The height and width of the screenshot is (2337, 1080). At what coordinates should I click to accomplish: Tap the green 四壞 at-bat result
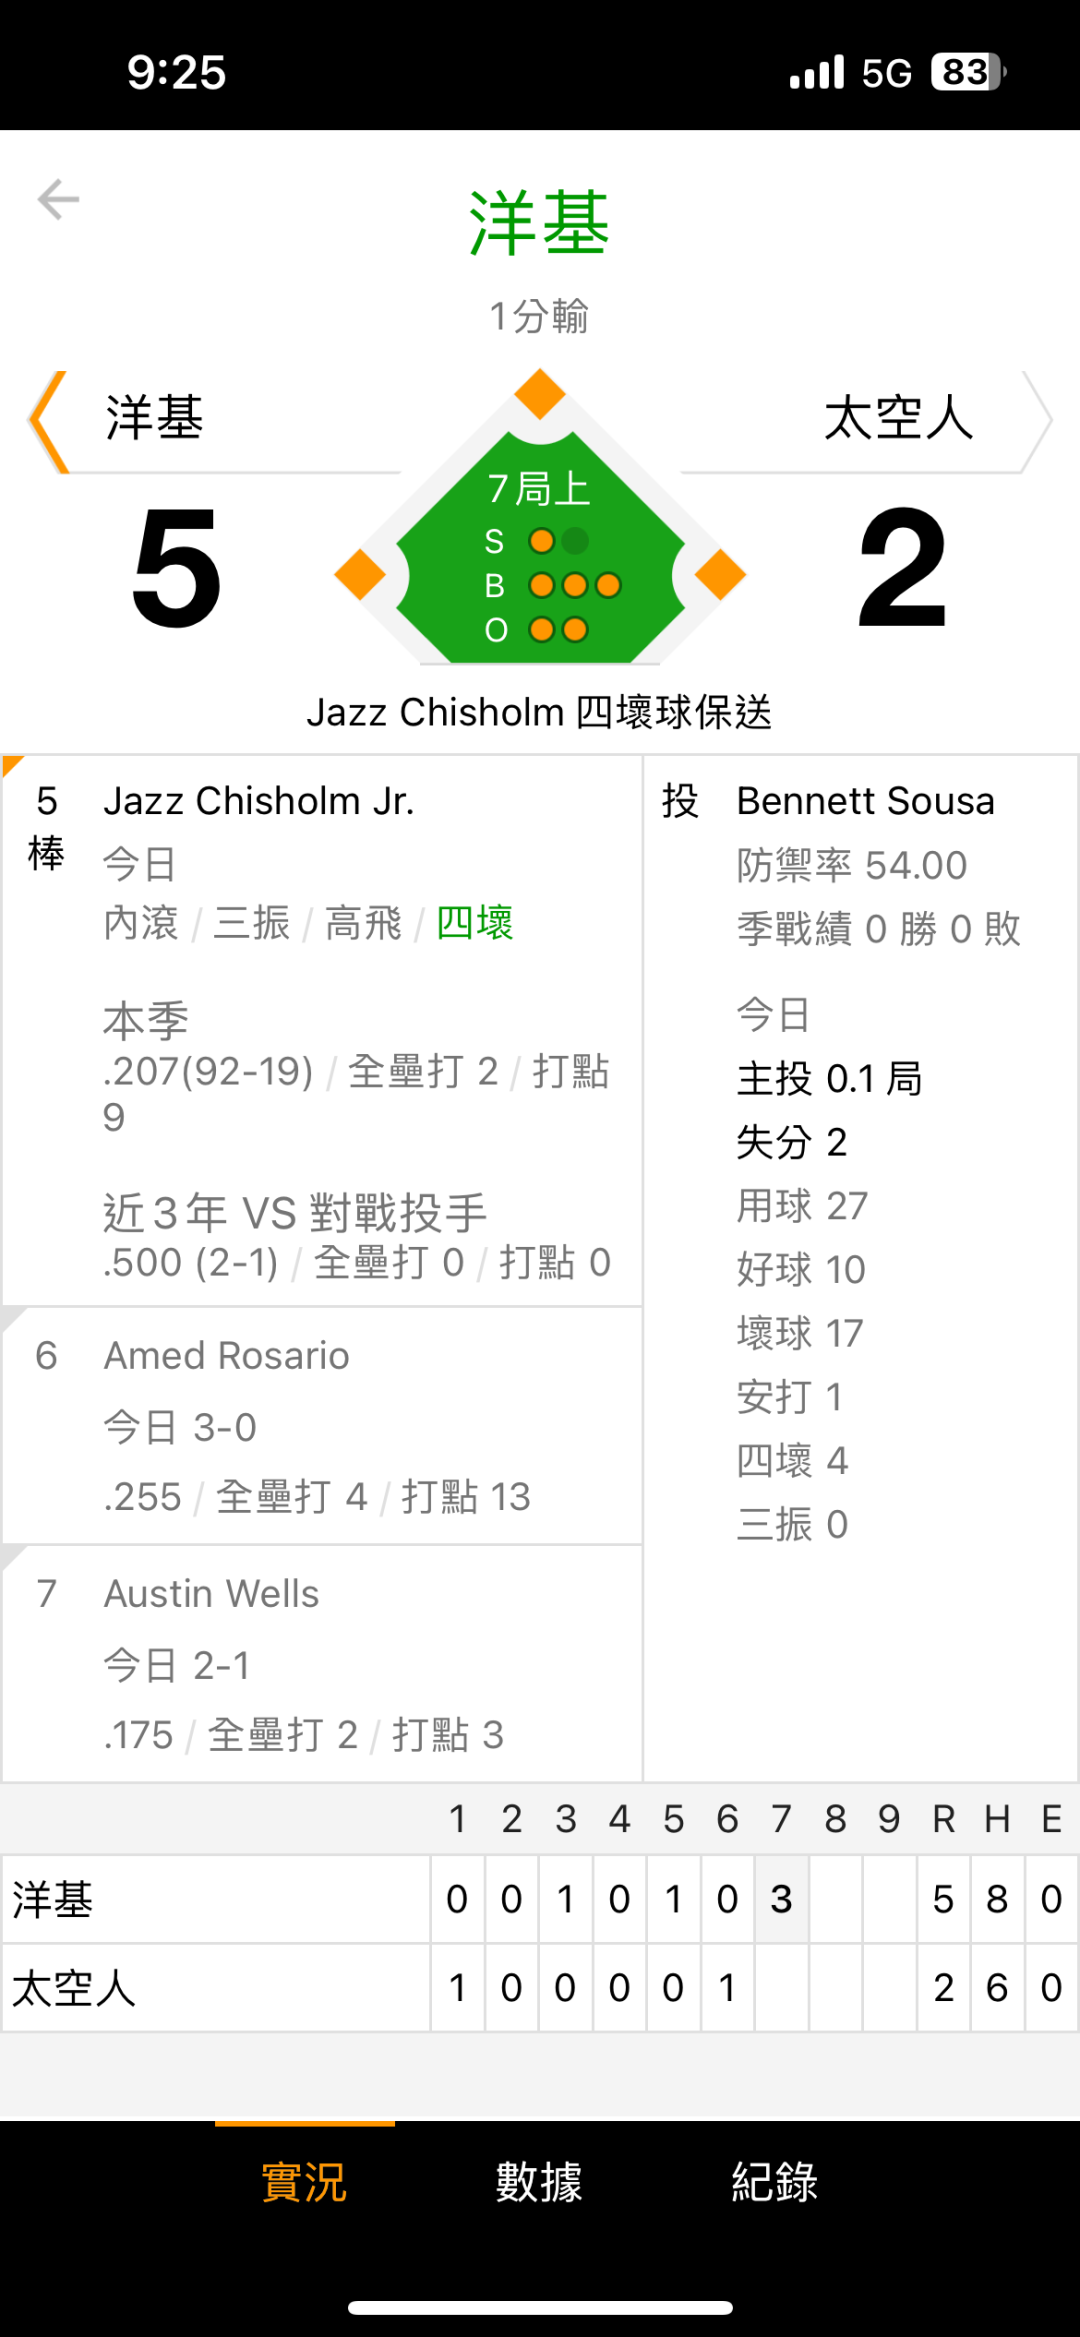tap(475, 922)
